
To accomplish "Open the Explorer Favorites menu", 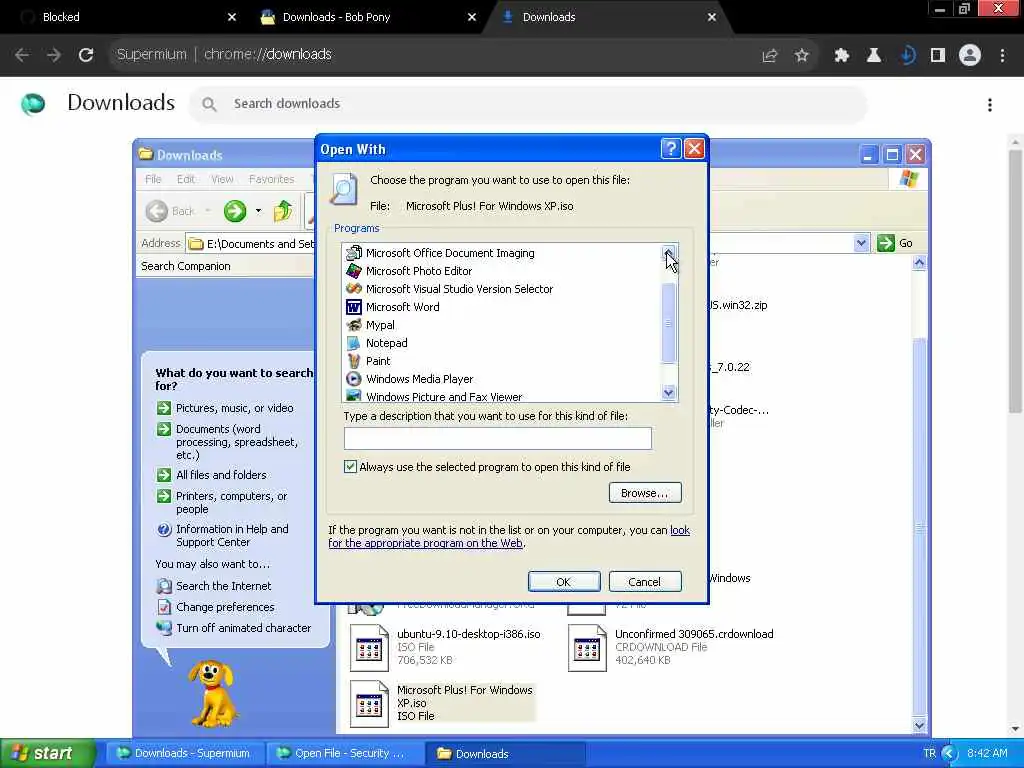I will coord(271,179).
